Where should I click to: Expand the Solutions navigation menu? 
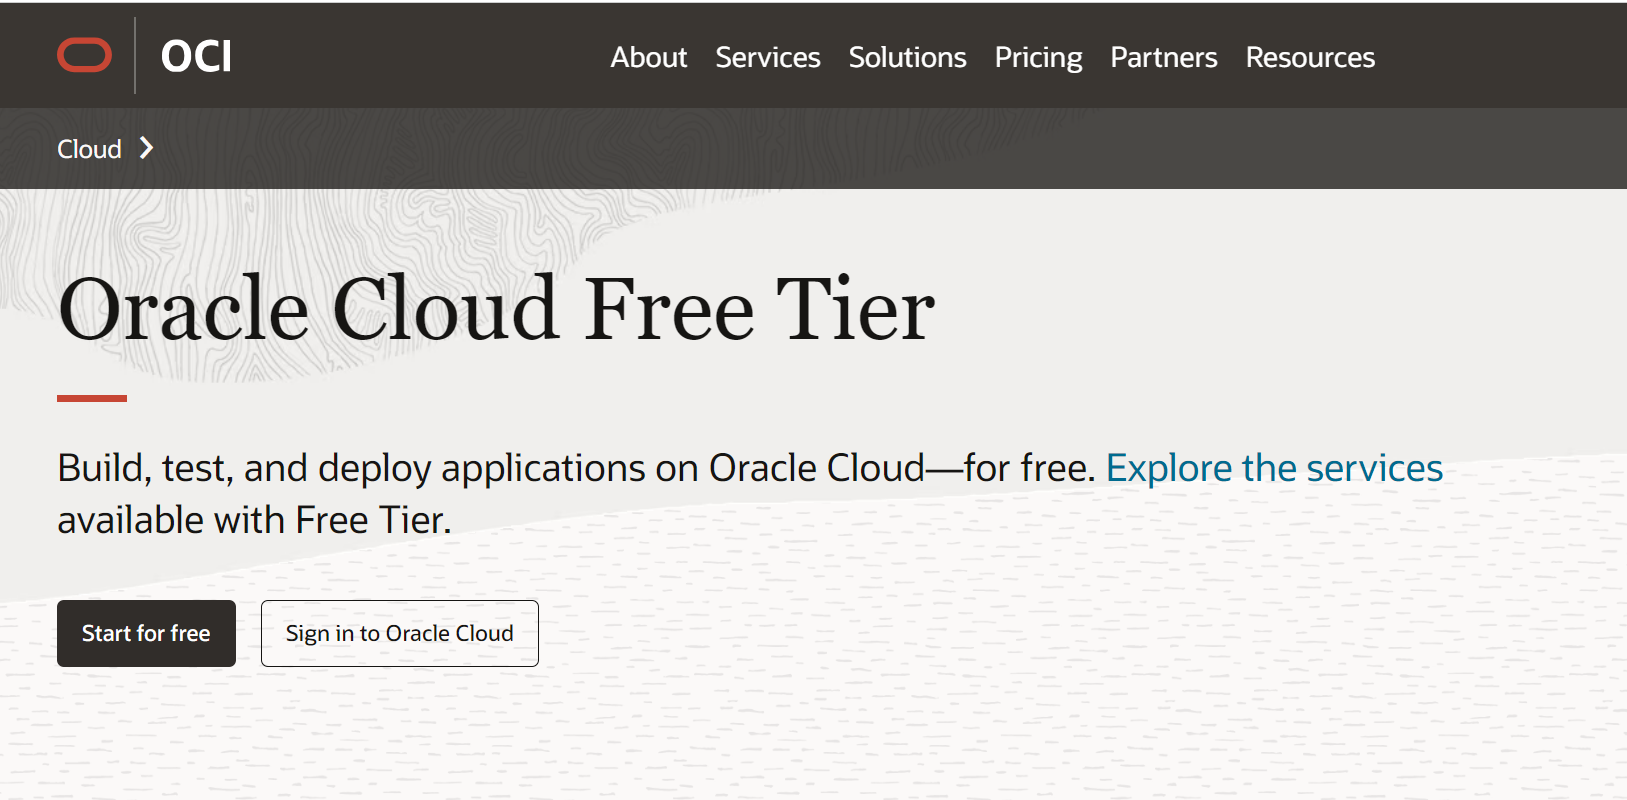(907, 58)
